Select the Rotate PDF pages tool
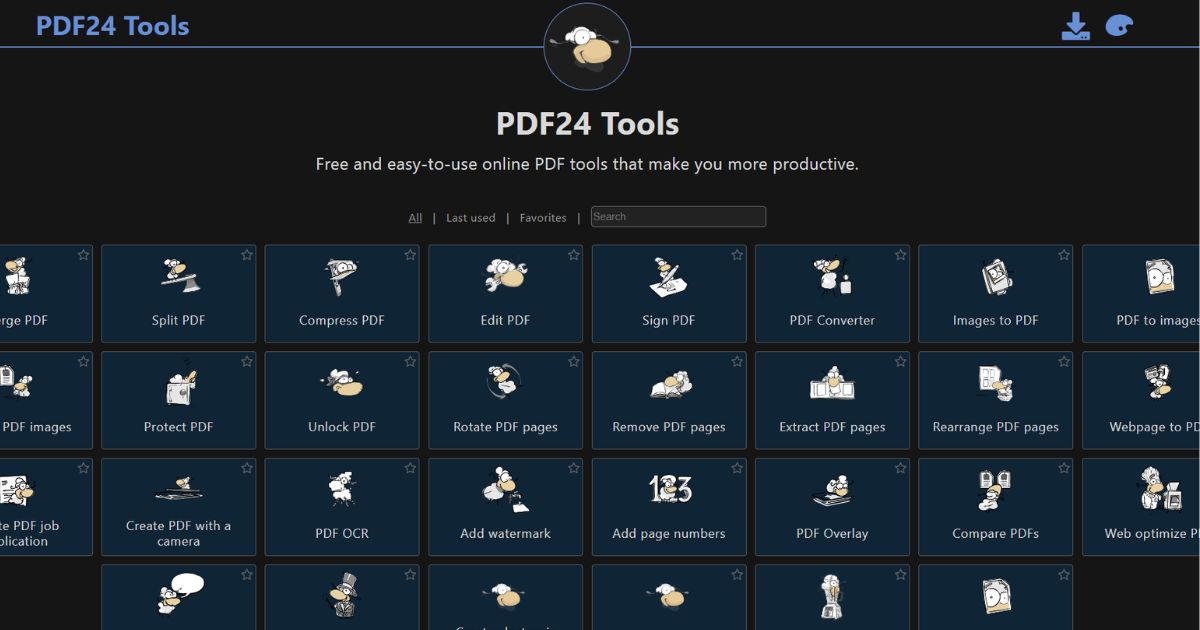The height and width of the screenshot is (630, 1200). tap(505, 400)
